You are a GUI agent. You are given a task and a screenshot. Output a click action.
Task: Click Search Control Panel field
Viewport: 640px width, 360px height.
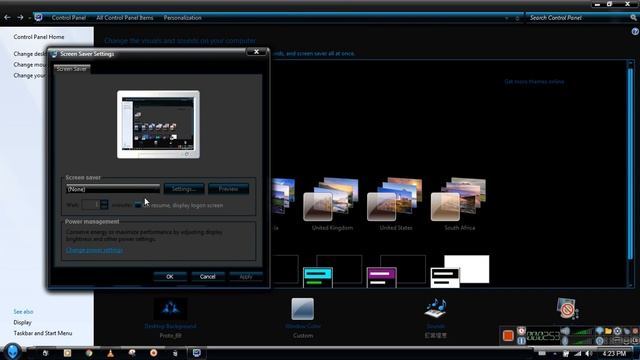coord(578,18)
